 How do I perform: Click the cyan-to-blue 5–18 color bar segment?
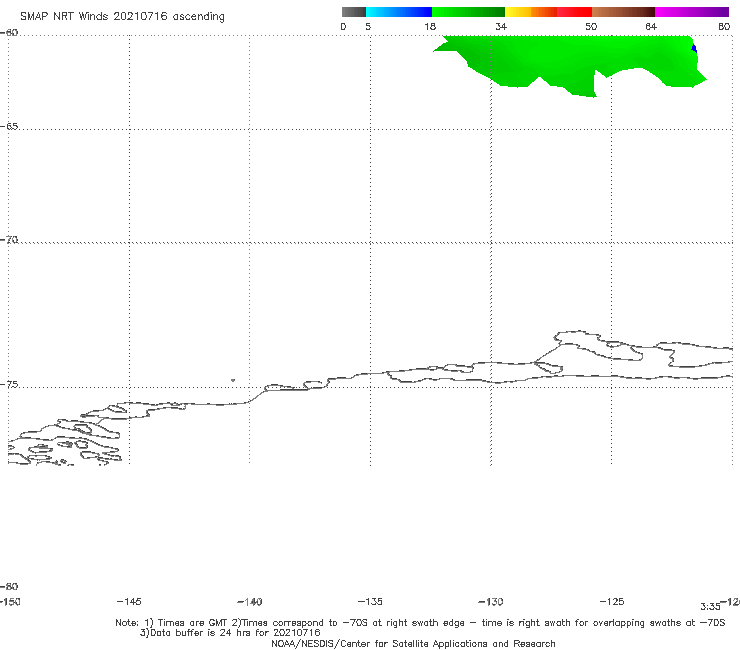pos(399,12)
